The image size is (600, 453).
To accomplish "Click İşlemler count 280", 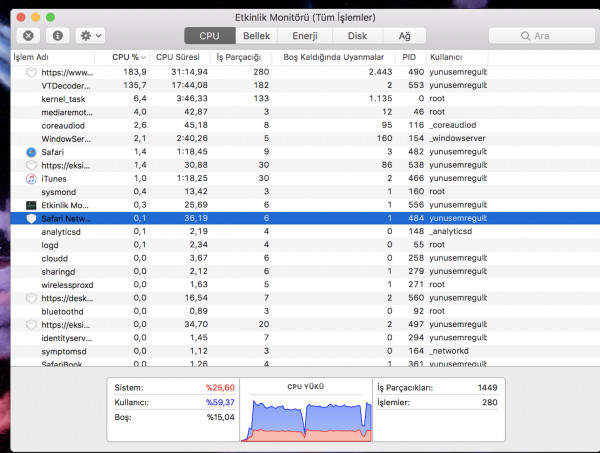I will 490,402.
